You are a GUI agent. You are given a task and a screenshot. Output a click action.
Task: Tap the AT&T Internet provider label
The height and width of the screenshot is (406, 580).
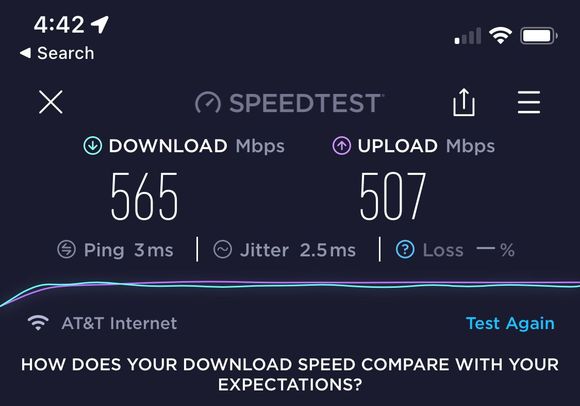pyautogui.click(x=119, y=324)
